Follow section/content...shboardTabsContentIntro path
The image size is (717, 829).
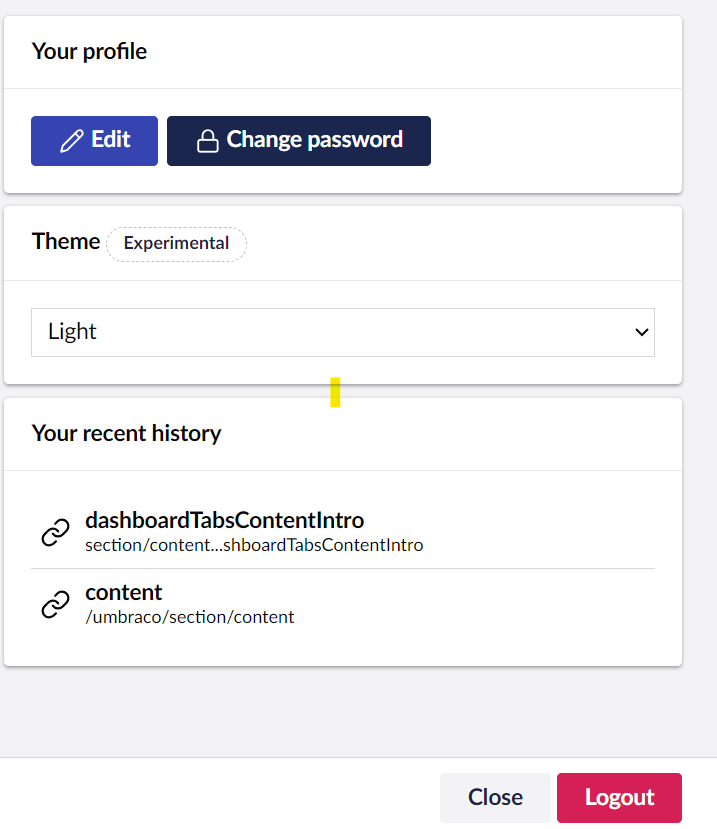click(x=254, y=545)
